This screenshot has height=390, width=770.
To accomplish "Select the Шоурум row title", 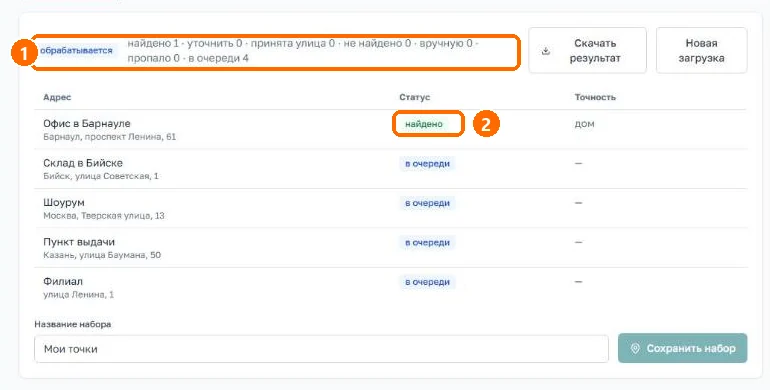I will 64,202.
